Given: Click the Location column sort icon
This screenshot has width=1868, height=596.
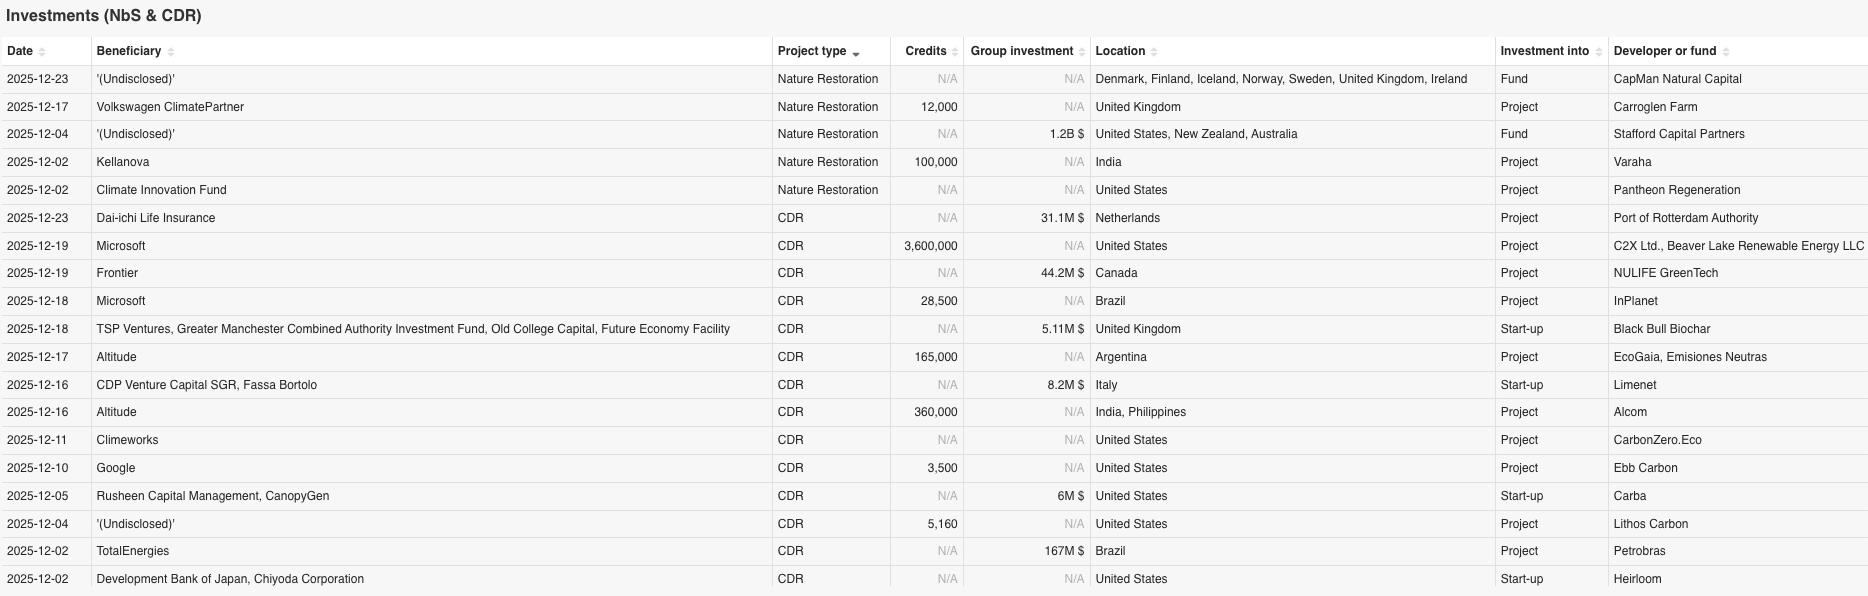Looking at the screenshot, I should tap(1154, 52).
